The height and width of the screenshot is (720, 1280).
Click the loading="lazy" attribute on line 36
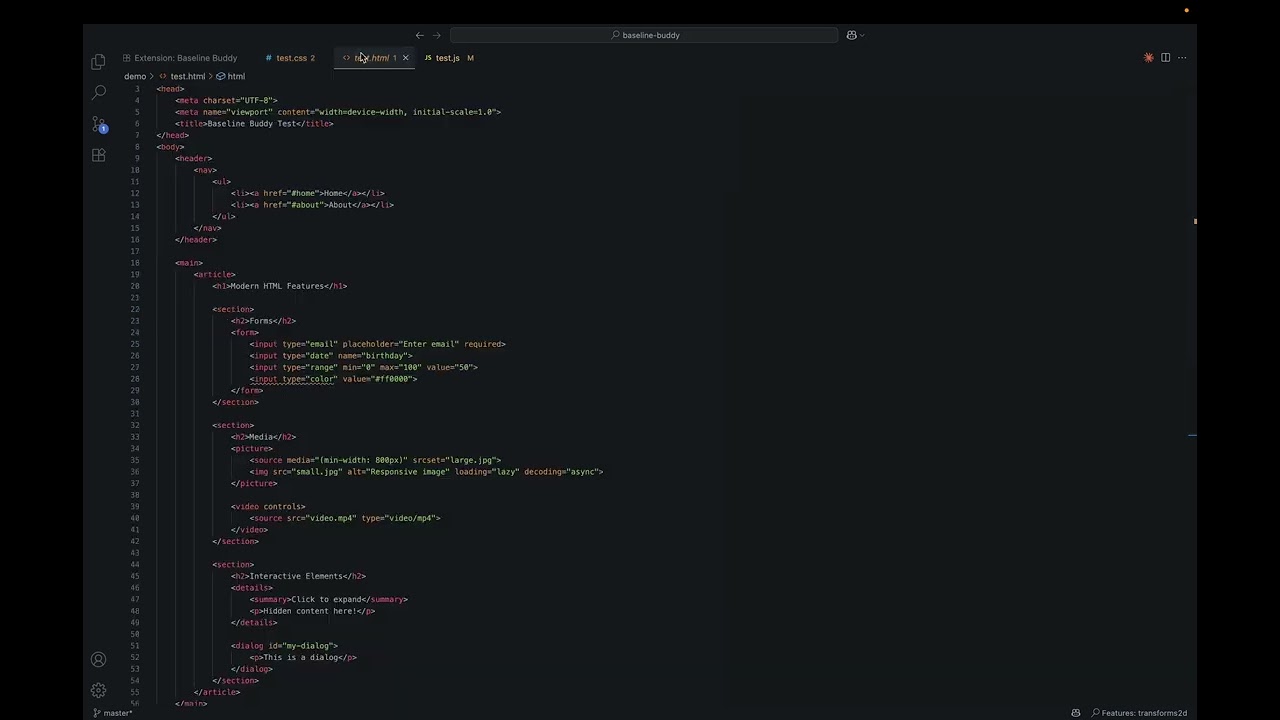point(487,472)
